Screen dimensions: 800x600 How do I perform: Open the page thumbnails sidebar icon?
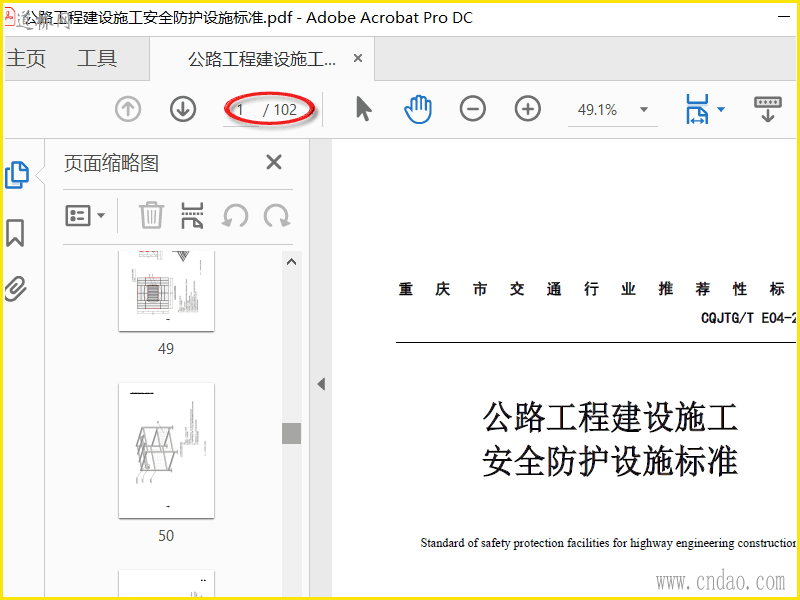click(17, 175)
